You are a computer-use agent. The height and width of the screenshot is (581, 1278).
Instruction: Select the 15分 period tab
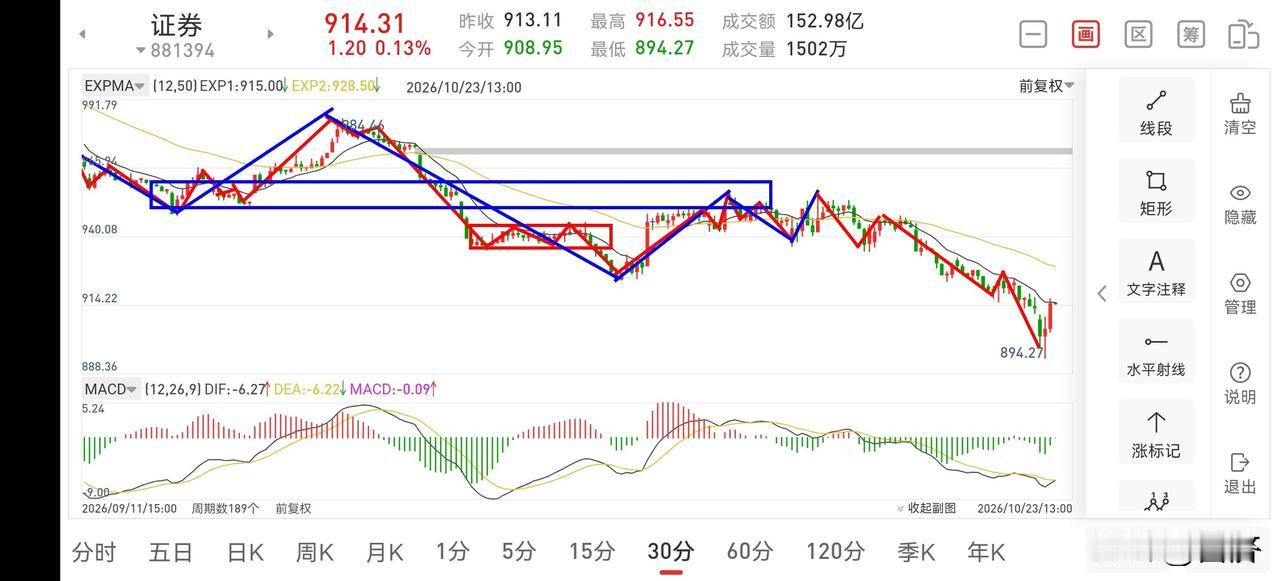[591, 551]
